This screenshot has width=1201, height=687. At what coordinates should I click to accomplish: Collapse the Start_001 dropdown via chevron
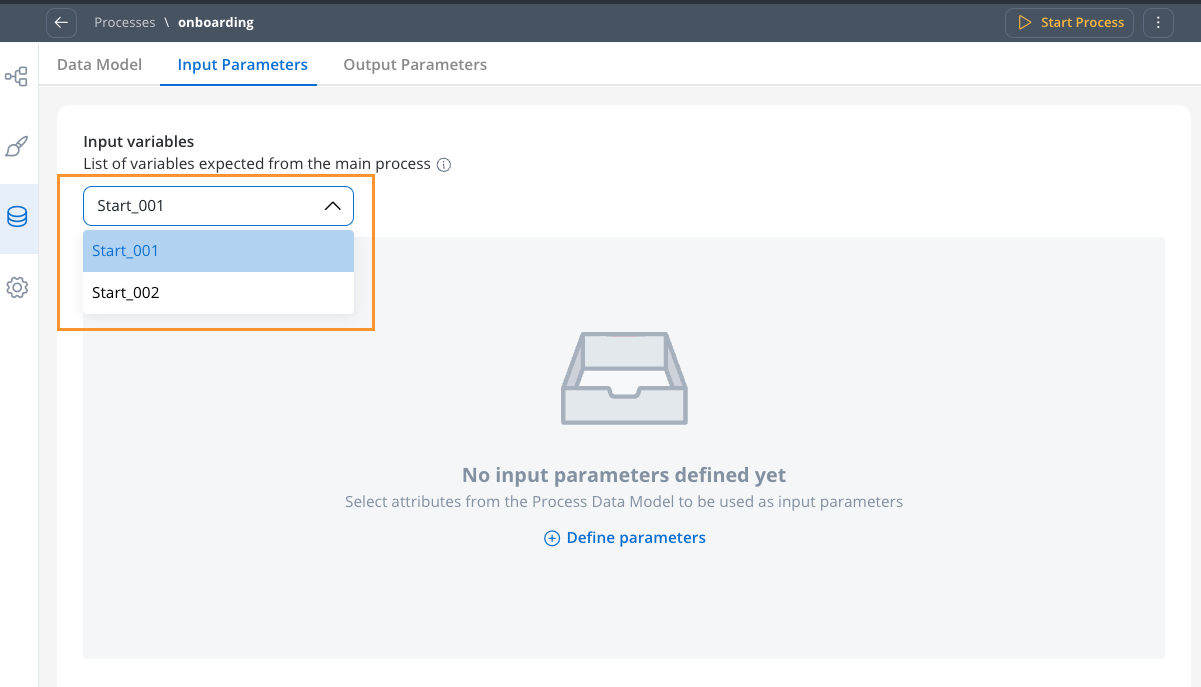coord(333,206)
